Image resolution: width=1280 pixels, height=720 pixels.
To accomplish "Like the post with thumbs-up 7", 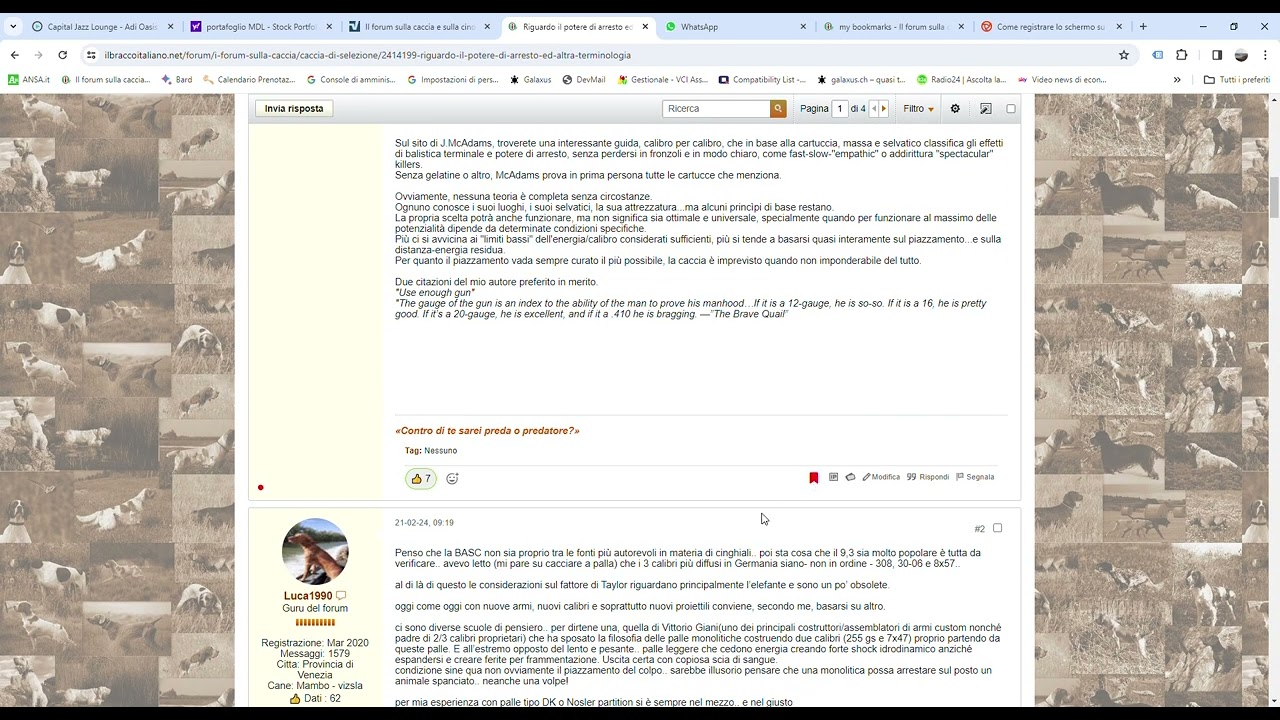I will tap(421, 479).
